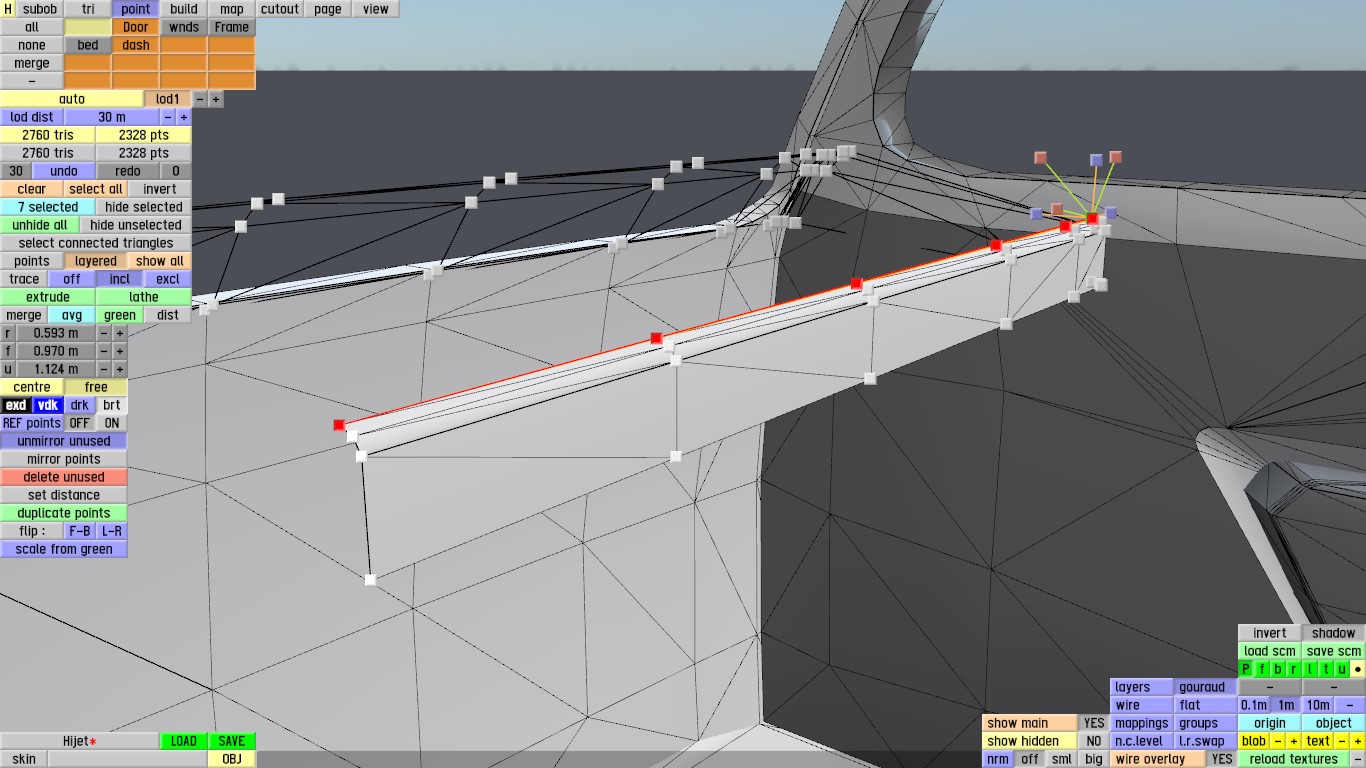Open the tri tab

pyautogui.click(x=88, y=9)
